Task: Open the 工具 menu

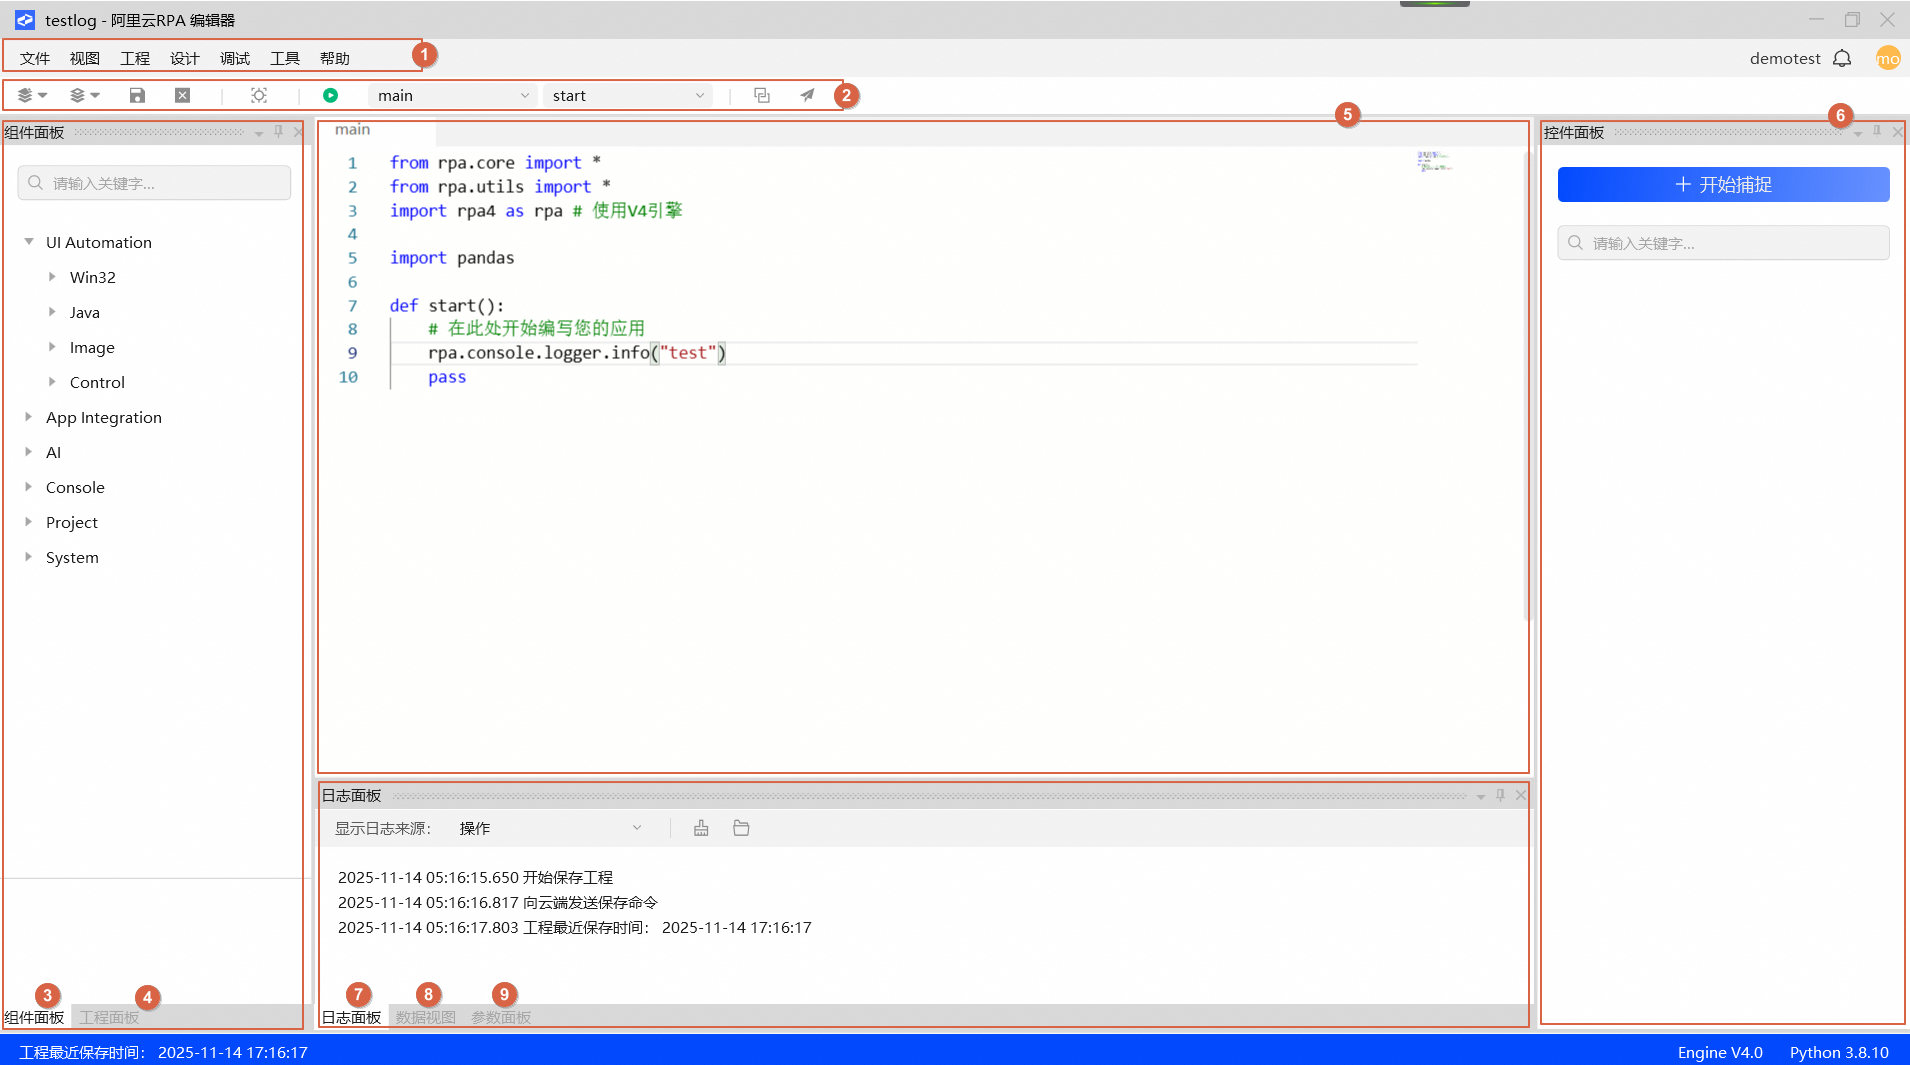Action: coord(285,58)
